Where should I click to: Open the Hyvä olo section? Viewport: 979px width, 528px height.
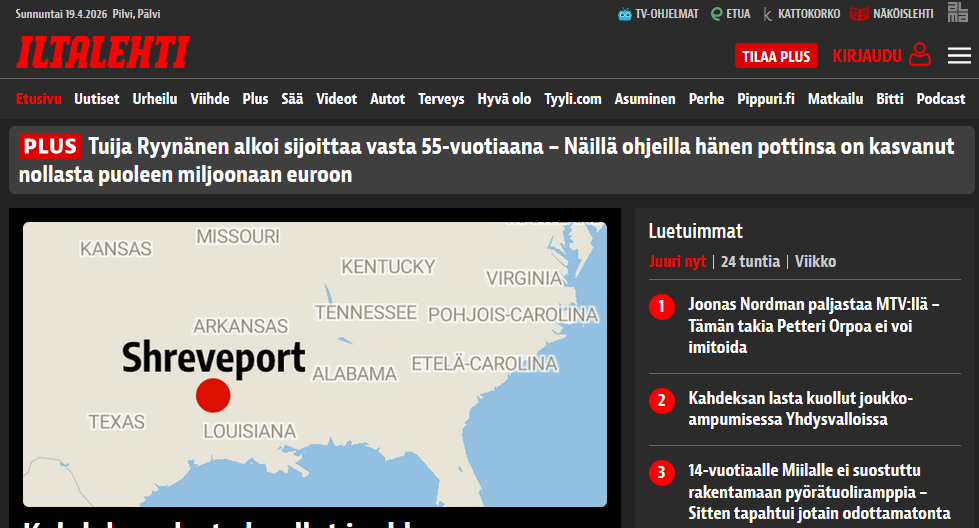pyautogui.click(x=504, y=99)
